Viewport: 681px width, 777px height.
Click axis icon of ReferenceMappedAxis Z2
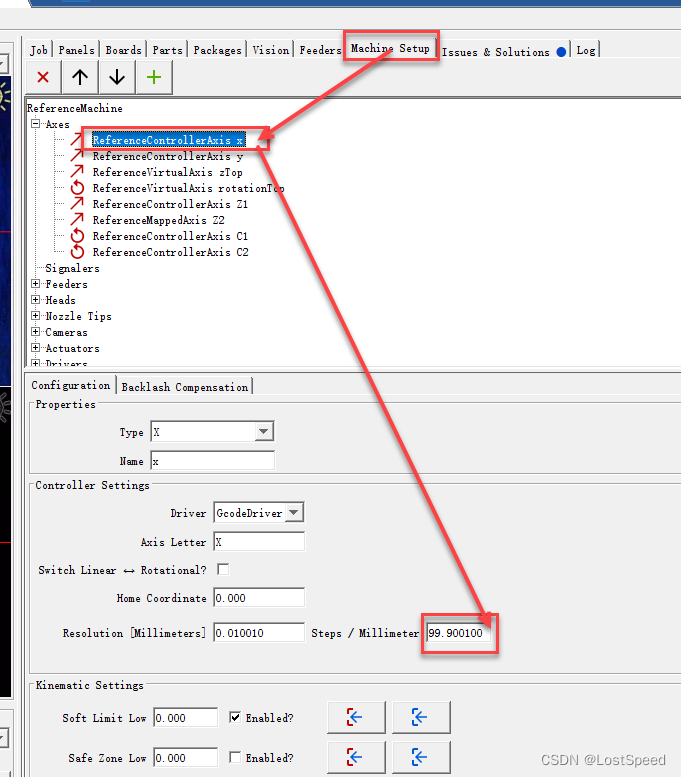tap(77, 220)
